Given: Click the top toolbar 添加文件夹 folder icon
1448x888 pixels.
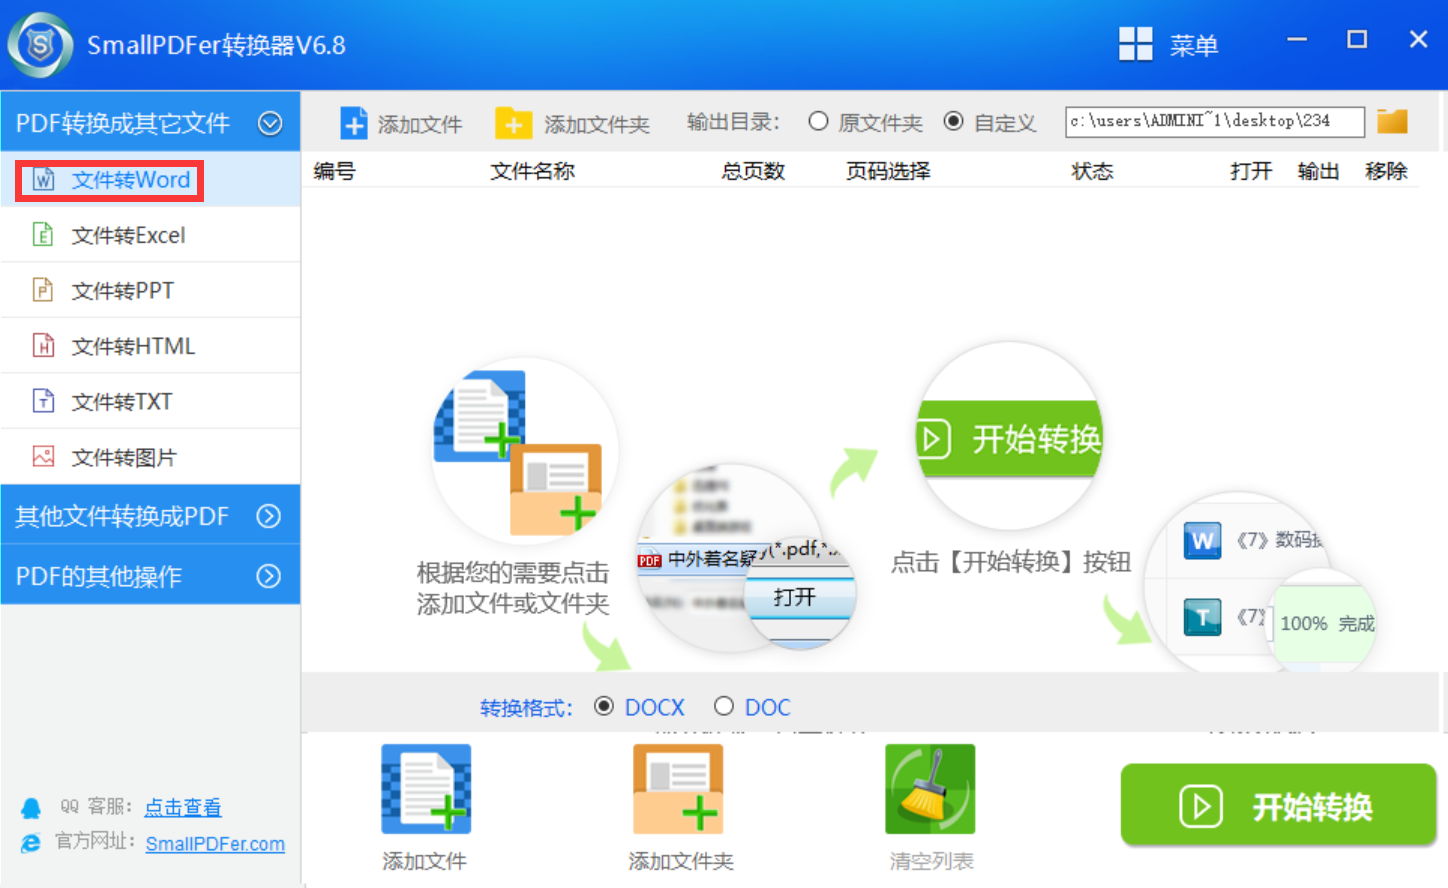Looking at the screenshot, I should [x=513, y=123].
